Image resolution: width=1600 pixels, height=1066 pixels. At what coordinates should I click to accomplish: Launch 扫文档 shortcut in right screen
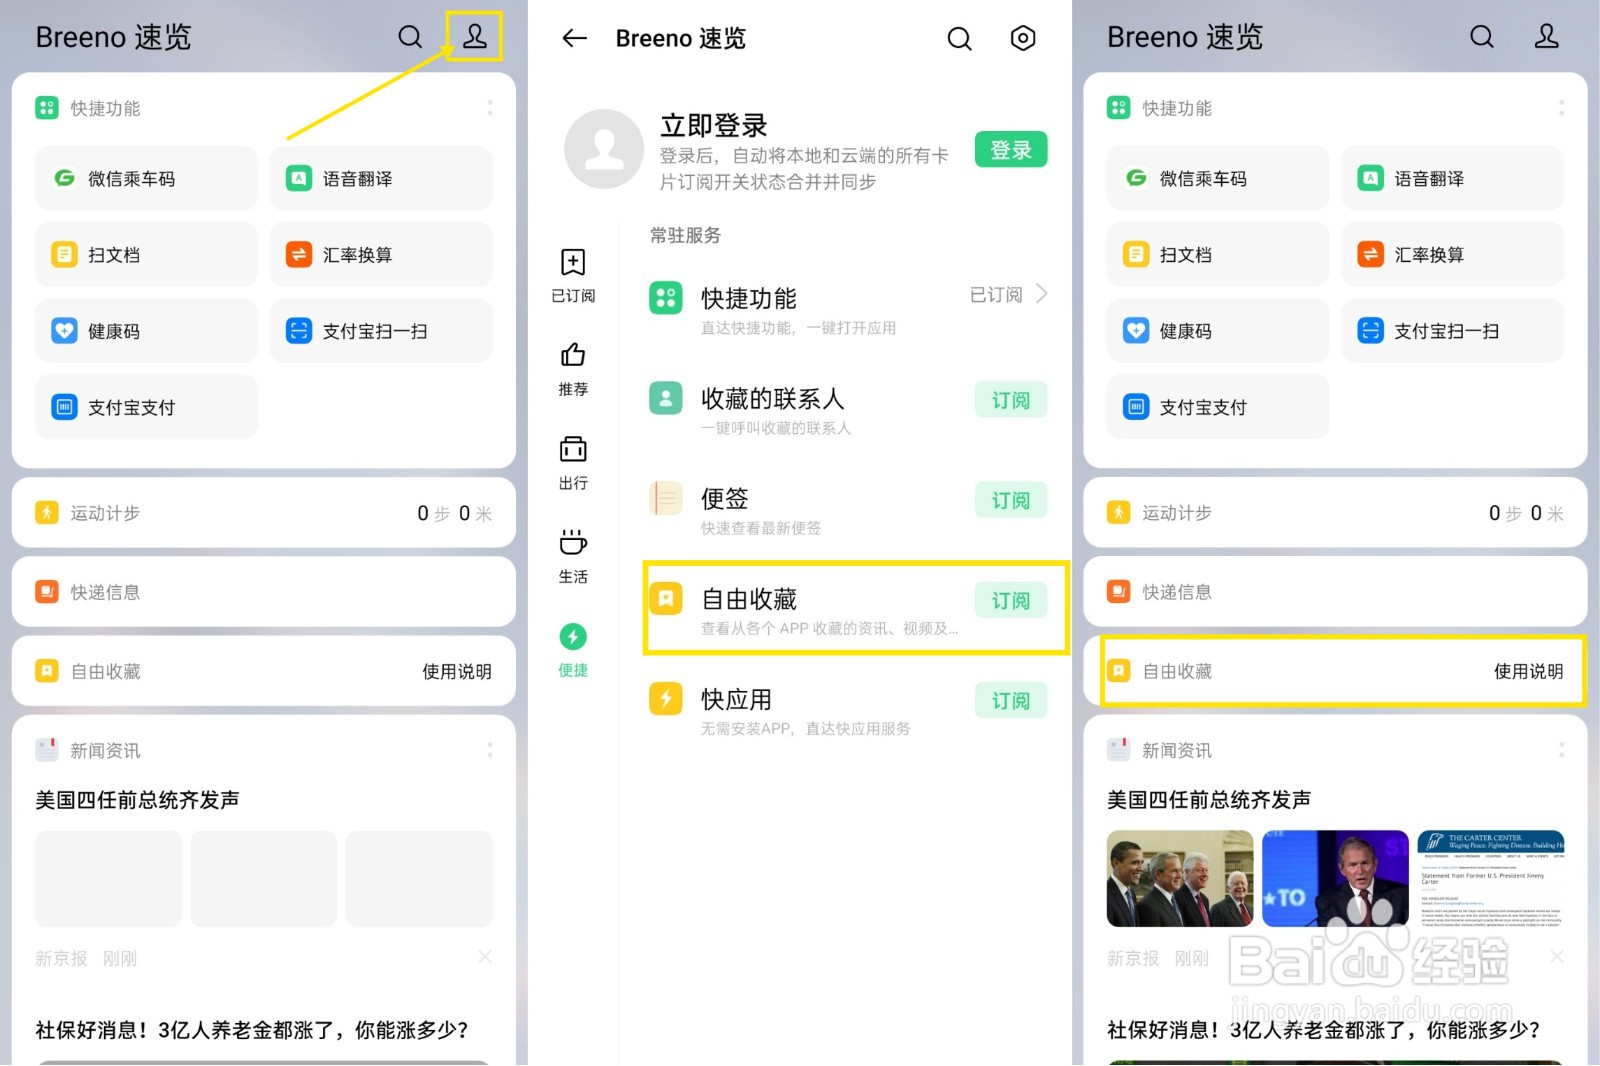coord(1218,254)
